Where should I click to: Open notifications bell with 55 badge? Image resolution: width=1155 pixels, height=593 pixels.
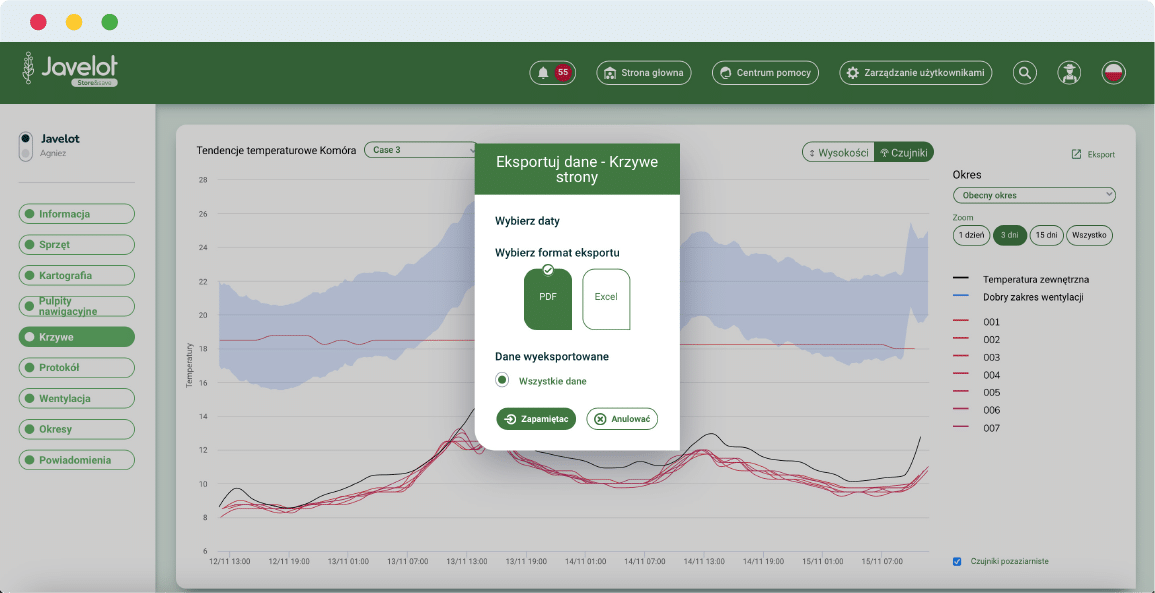552,73
